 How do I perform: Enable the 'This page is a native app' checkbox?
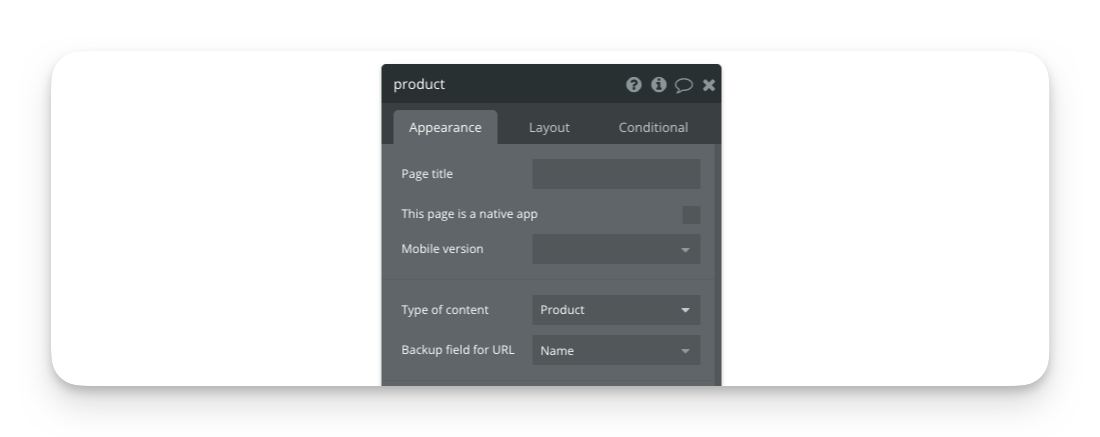click(x=691, y=215)
